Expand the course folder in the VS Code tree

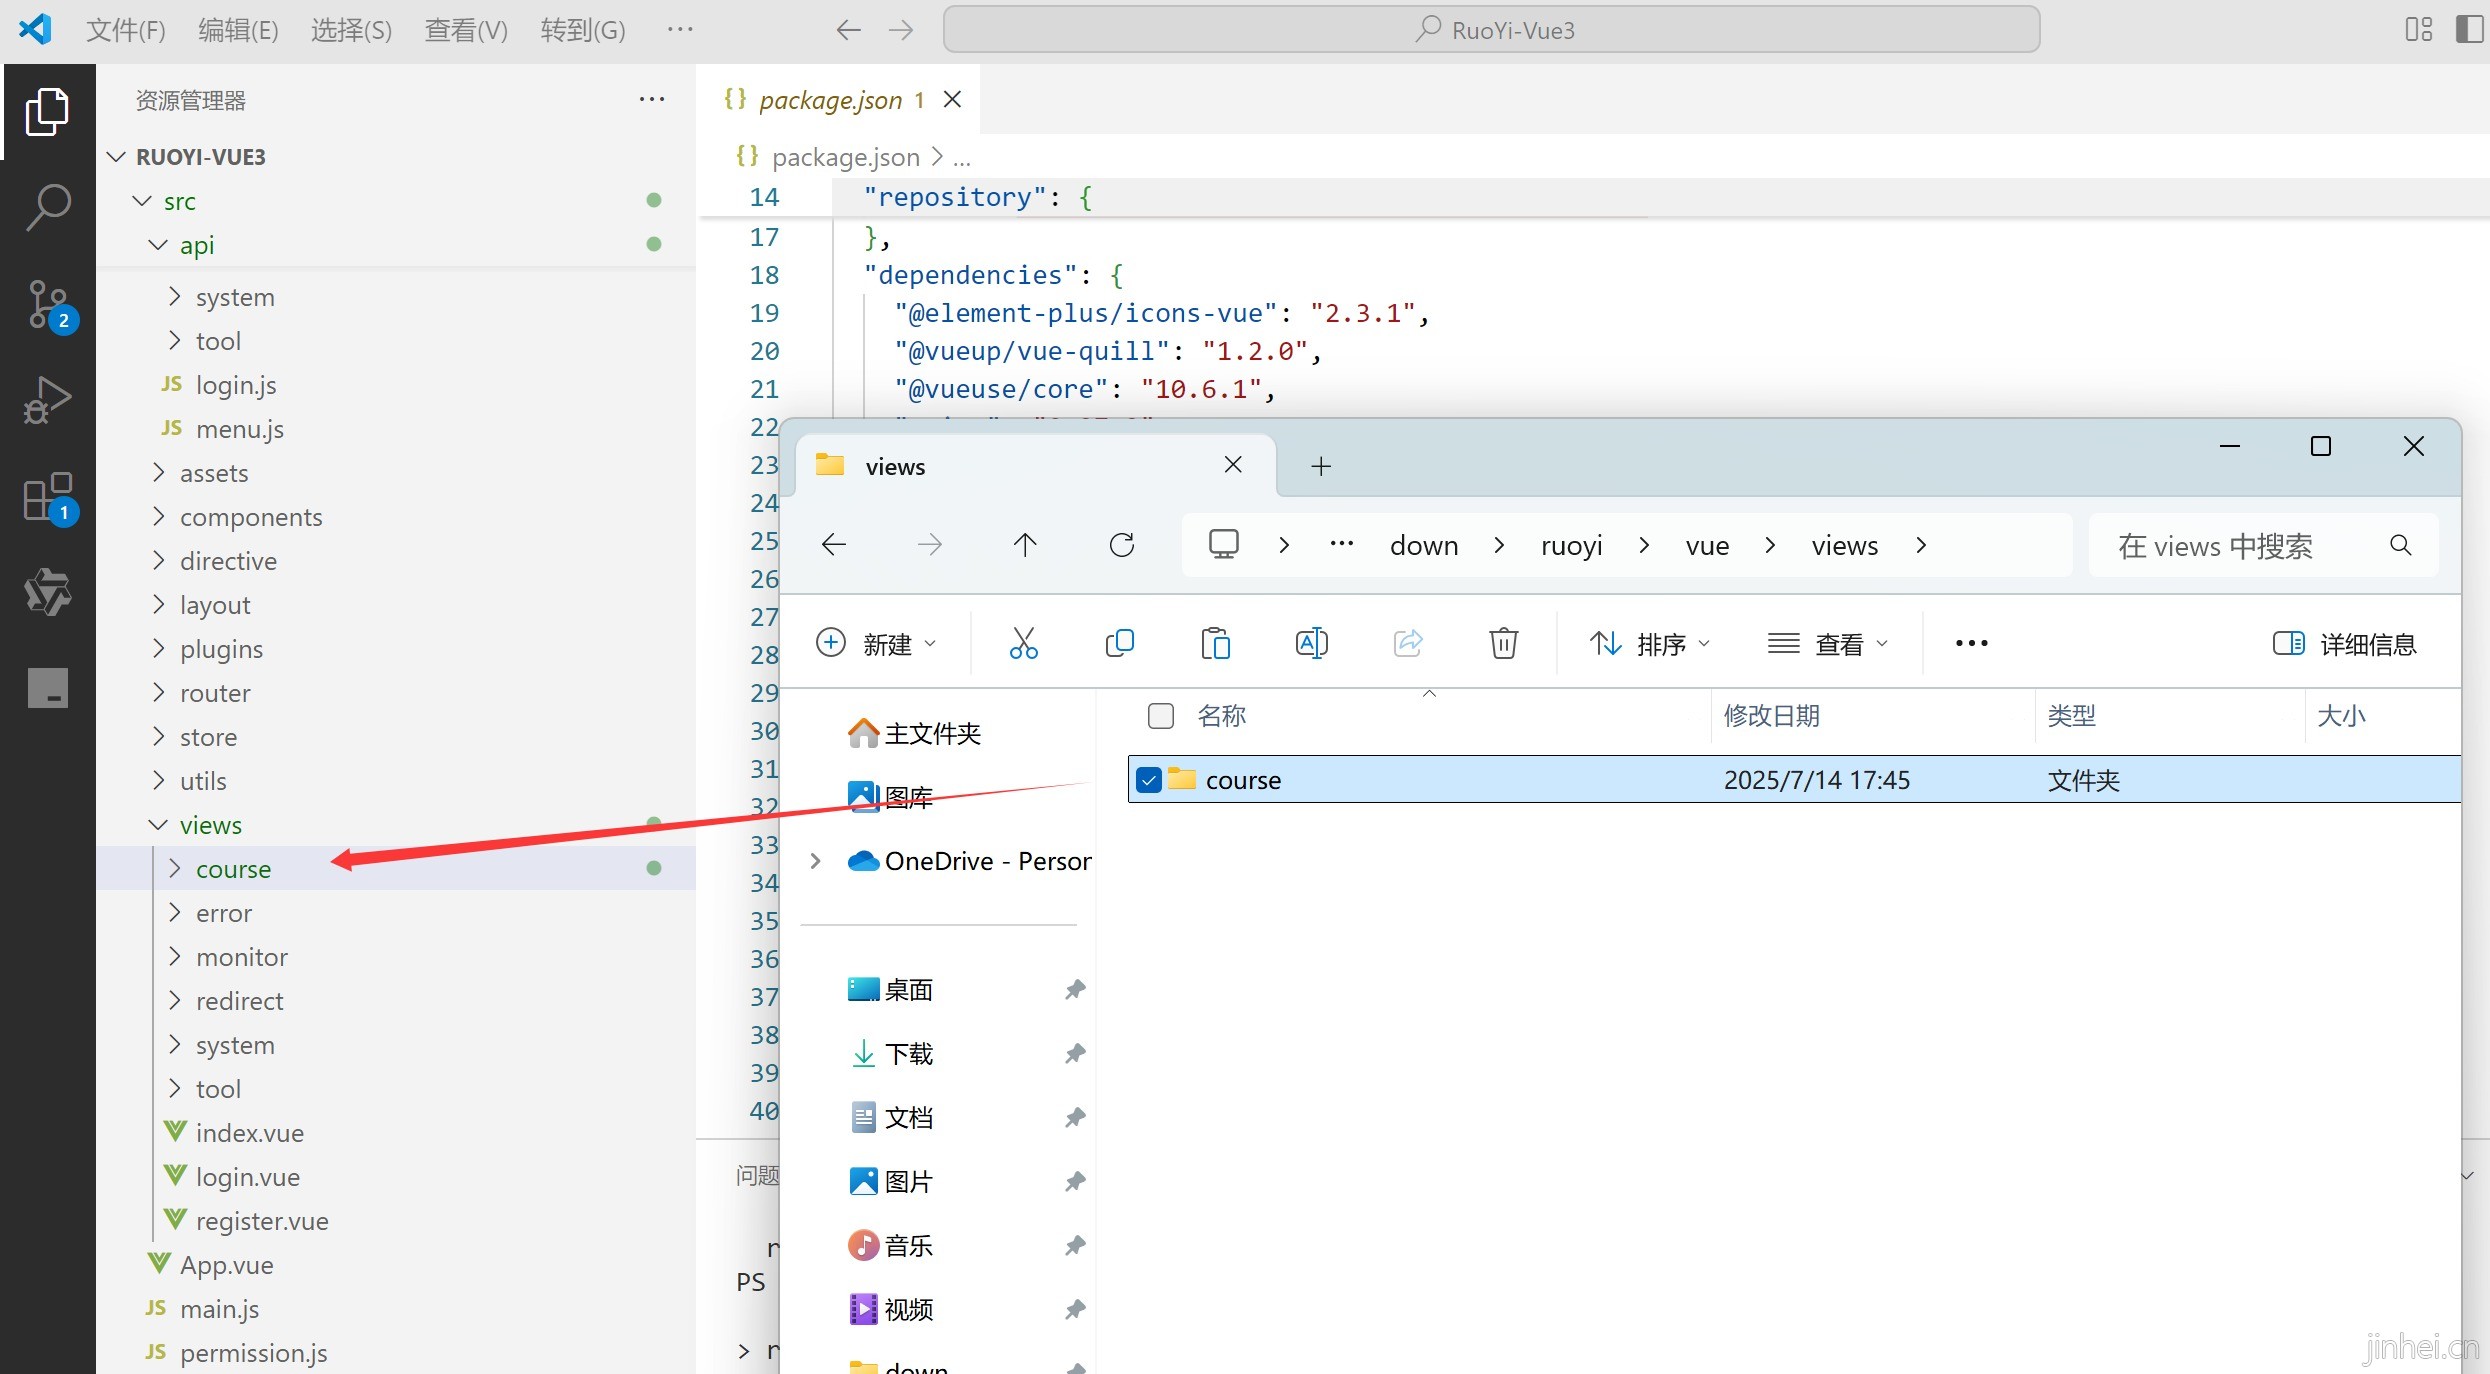(175, 869)
